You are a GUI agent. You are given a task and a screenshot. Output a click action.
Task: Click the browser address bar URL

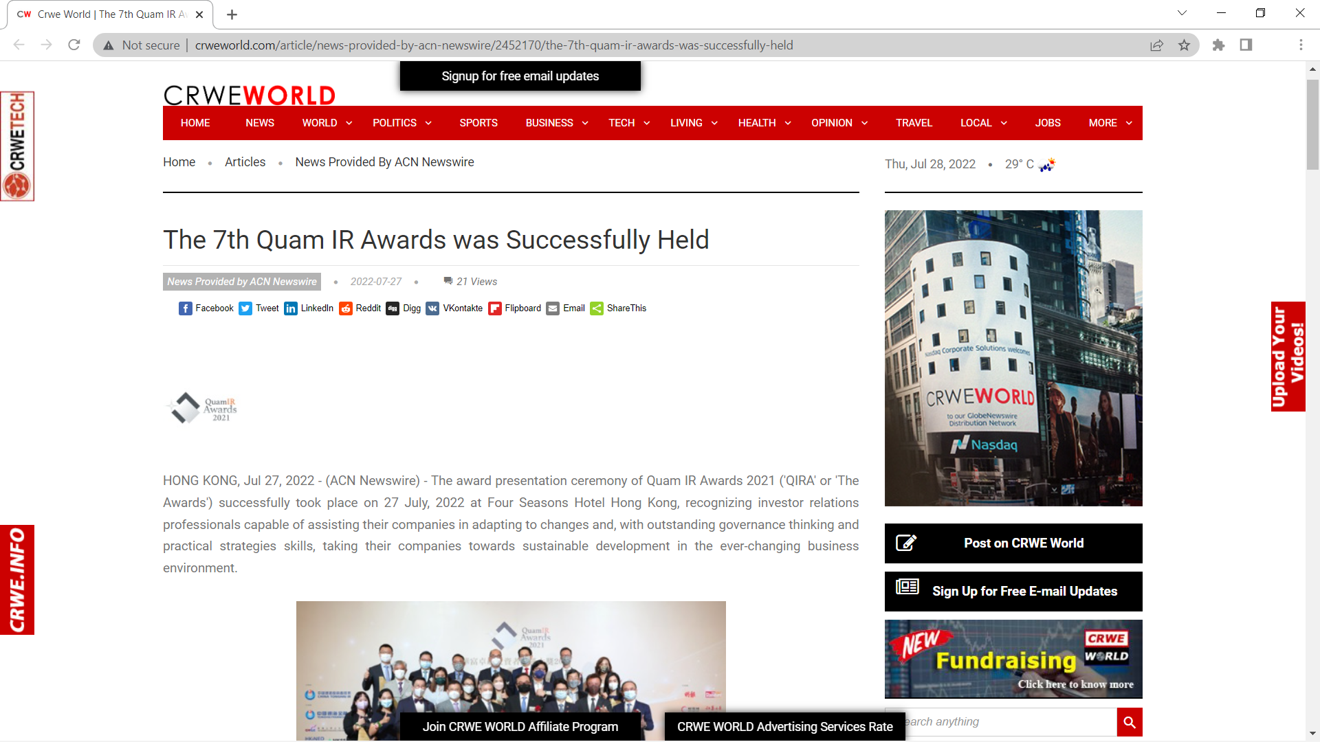(x=494, y=45)
